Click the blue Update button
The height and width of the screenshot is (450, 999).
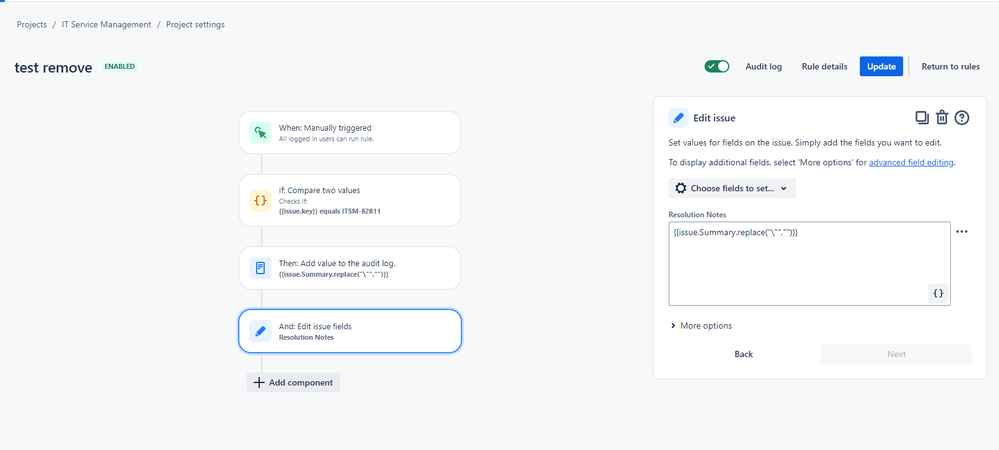tap(881, 66)
